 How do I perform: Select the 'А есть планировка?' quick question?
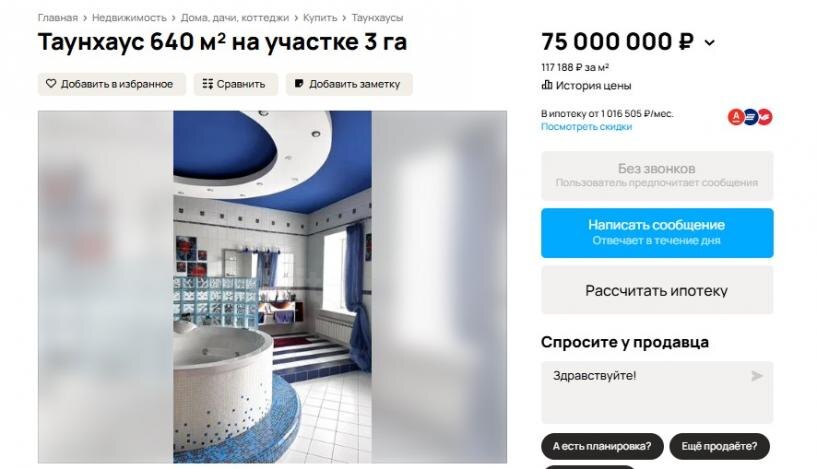tap(602, 447)
